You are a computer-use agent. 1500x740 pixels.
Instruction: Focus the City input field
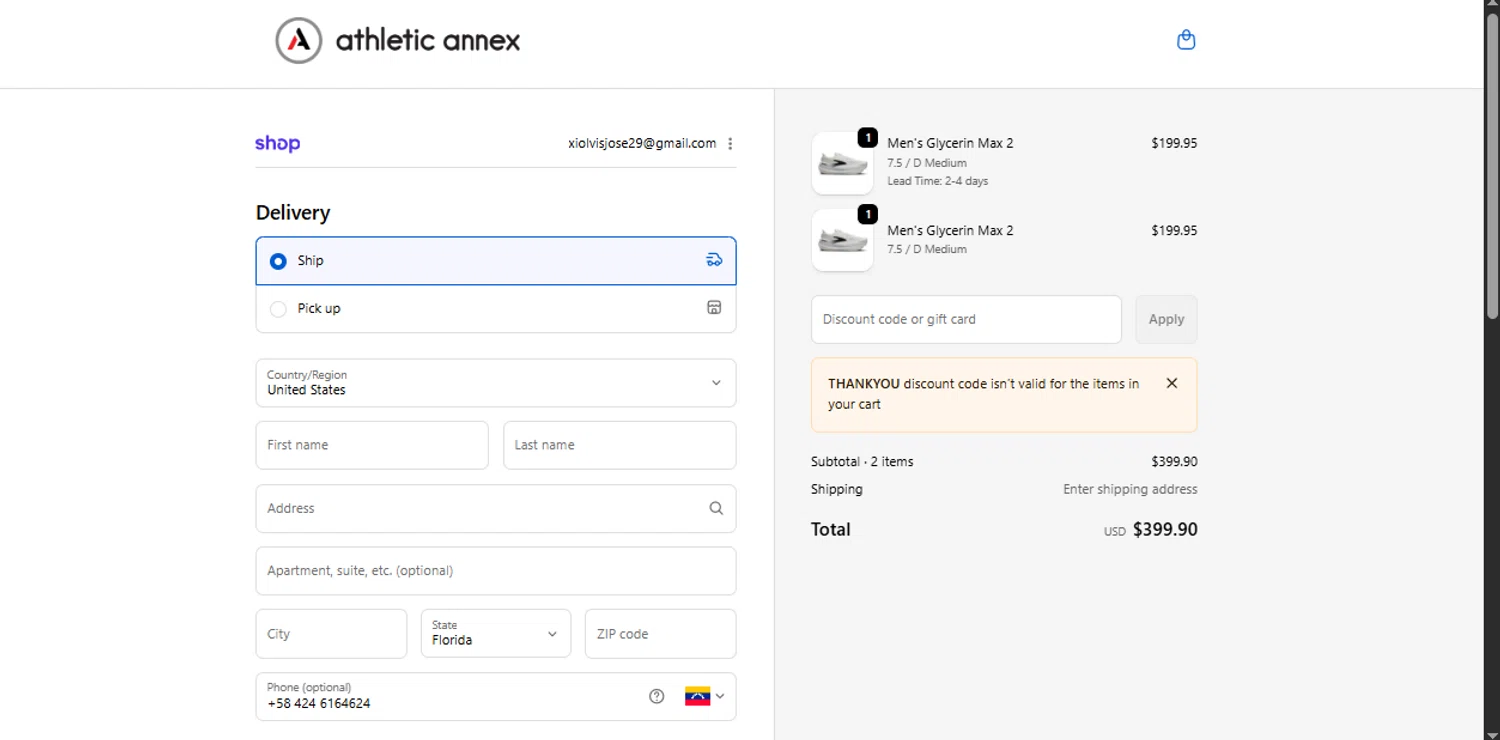[x=331, y=634]
